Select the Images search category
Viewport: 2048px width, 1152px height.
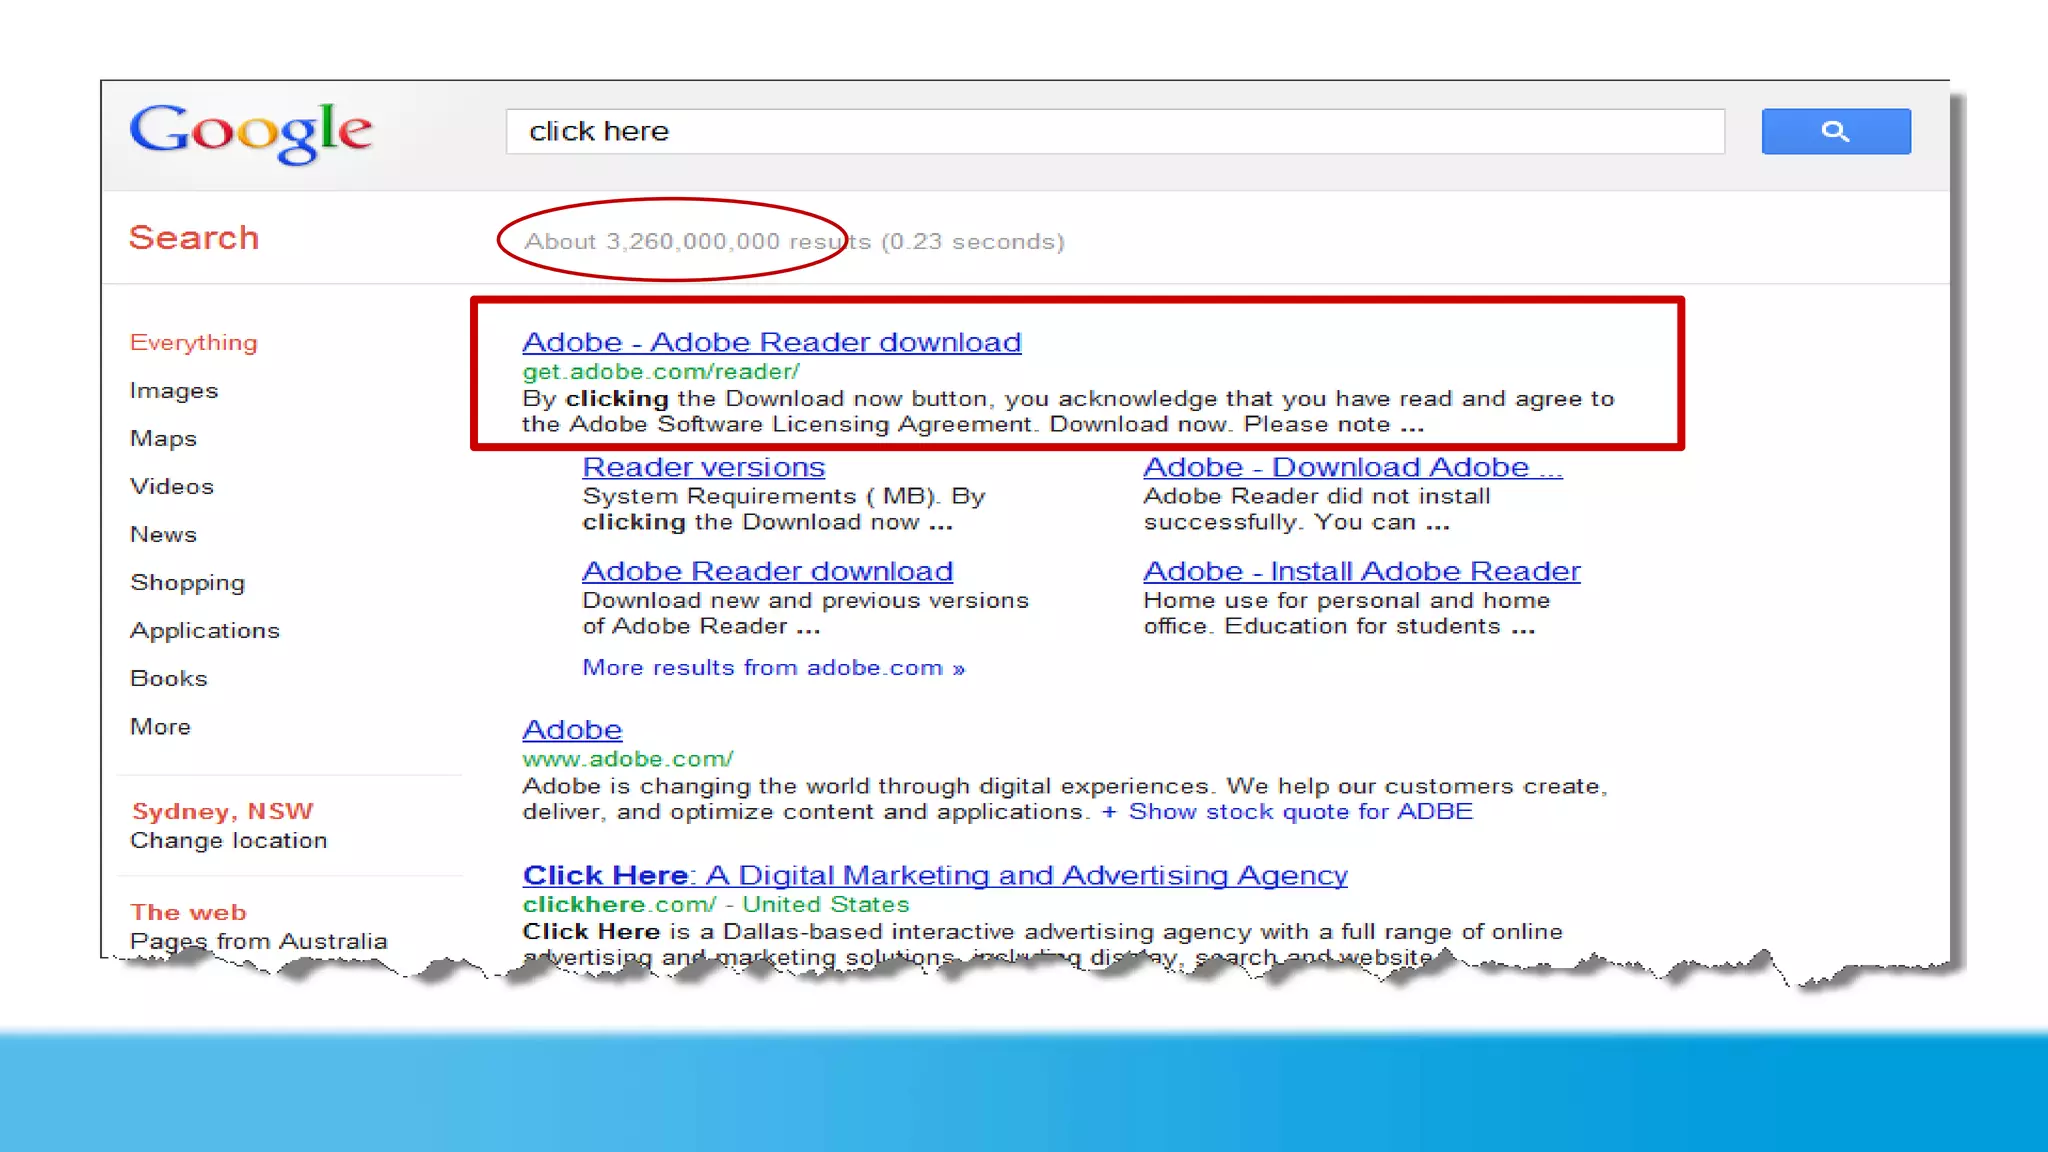coord(174,391)
